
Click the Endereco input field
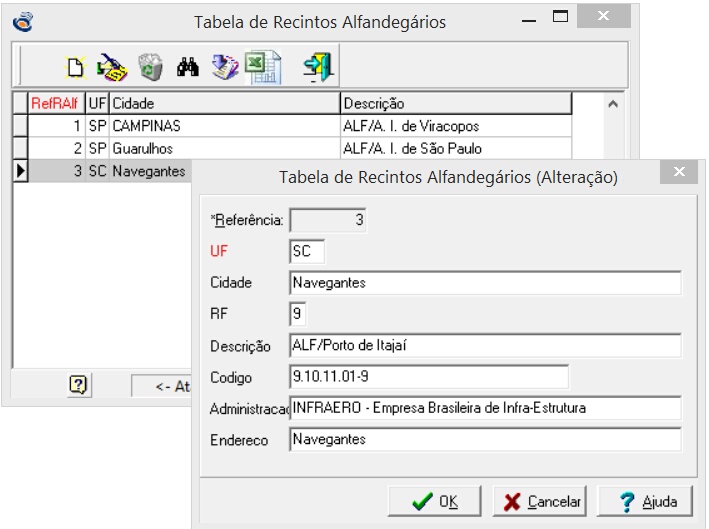485,439
